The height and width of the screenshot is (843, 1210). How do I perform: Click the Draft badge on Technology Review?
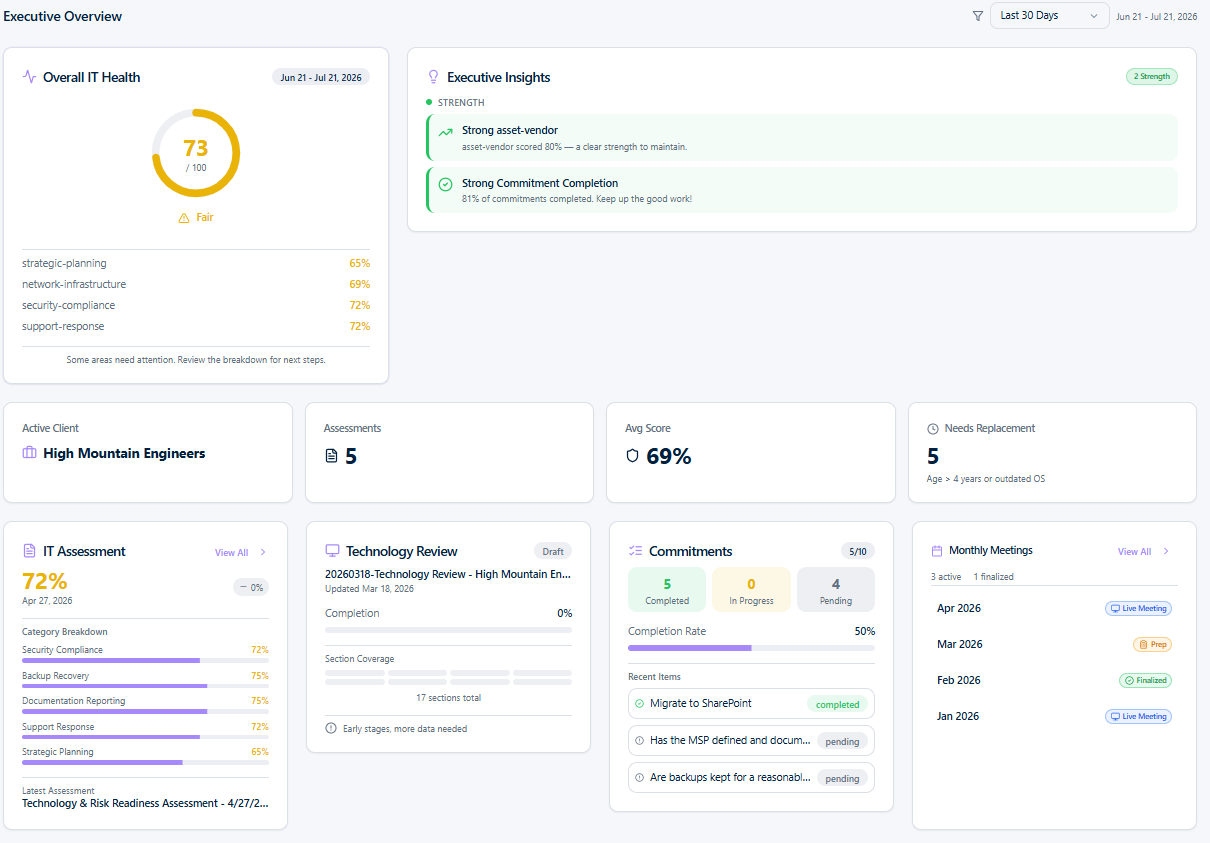coord(553,551)
